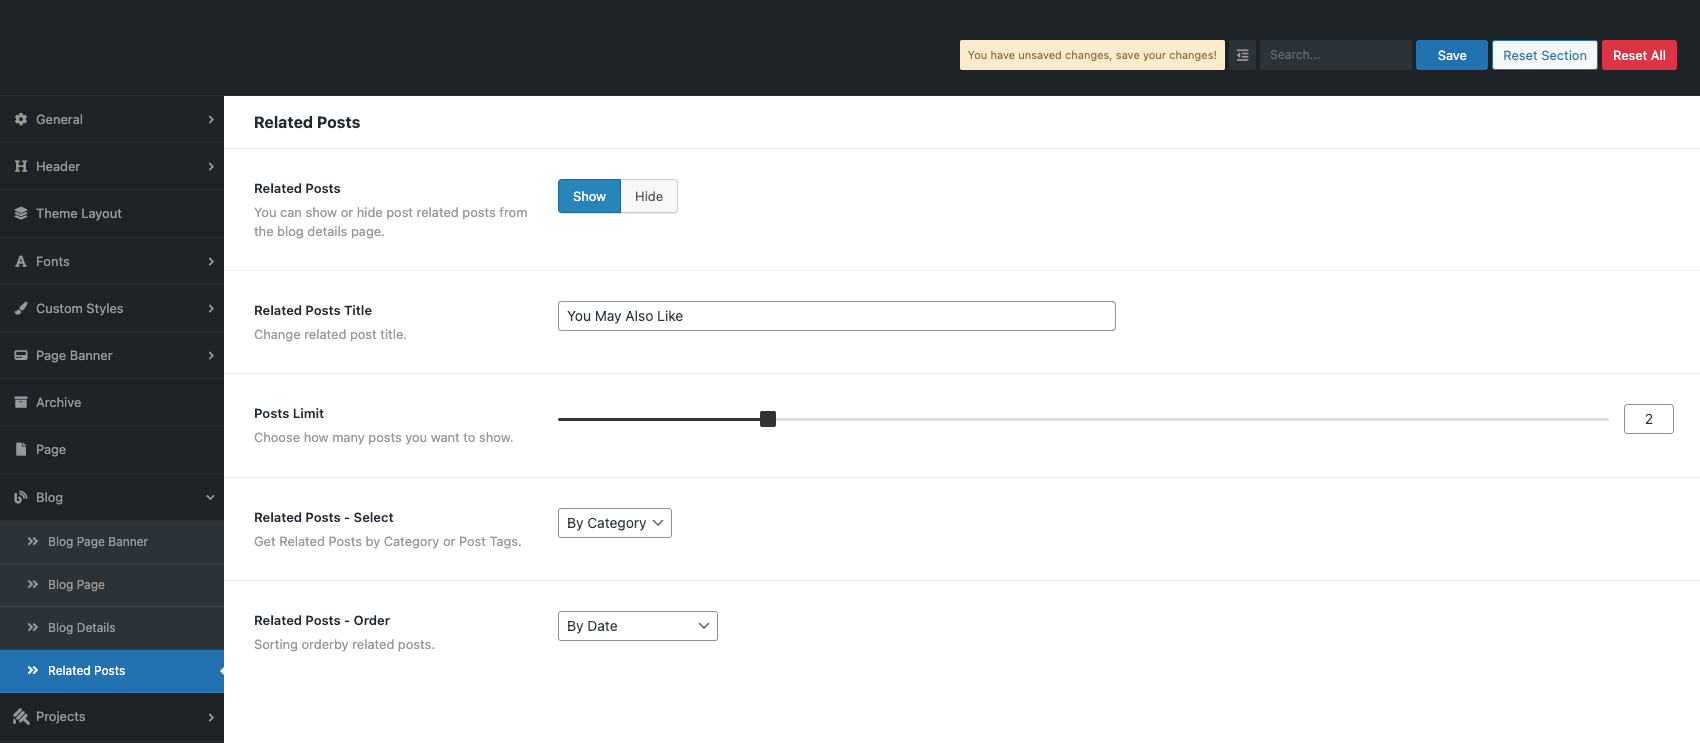This screenshot has width=1700, height=743.
Task: Click the Header H icon
Action: pos(21,166)
